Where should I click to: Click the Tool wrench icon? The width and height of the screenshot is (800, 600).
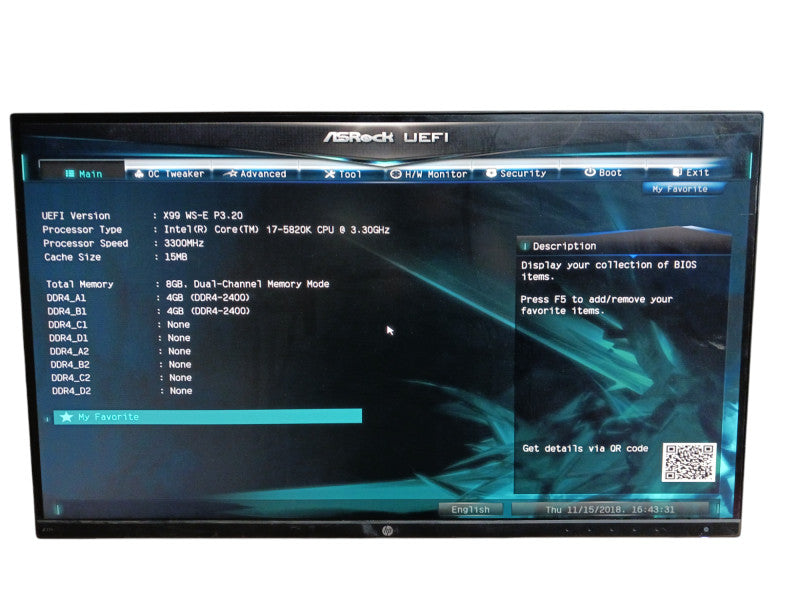click(x=330, y=174)
